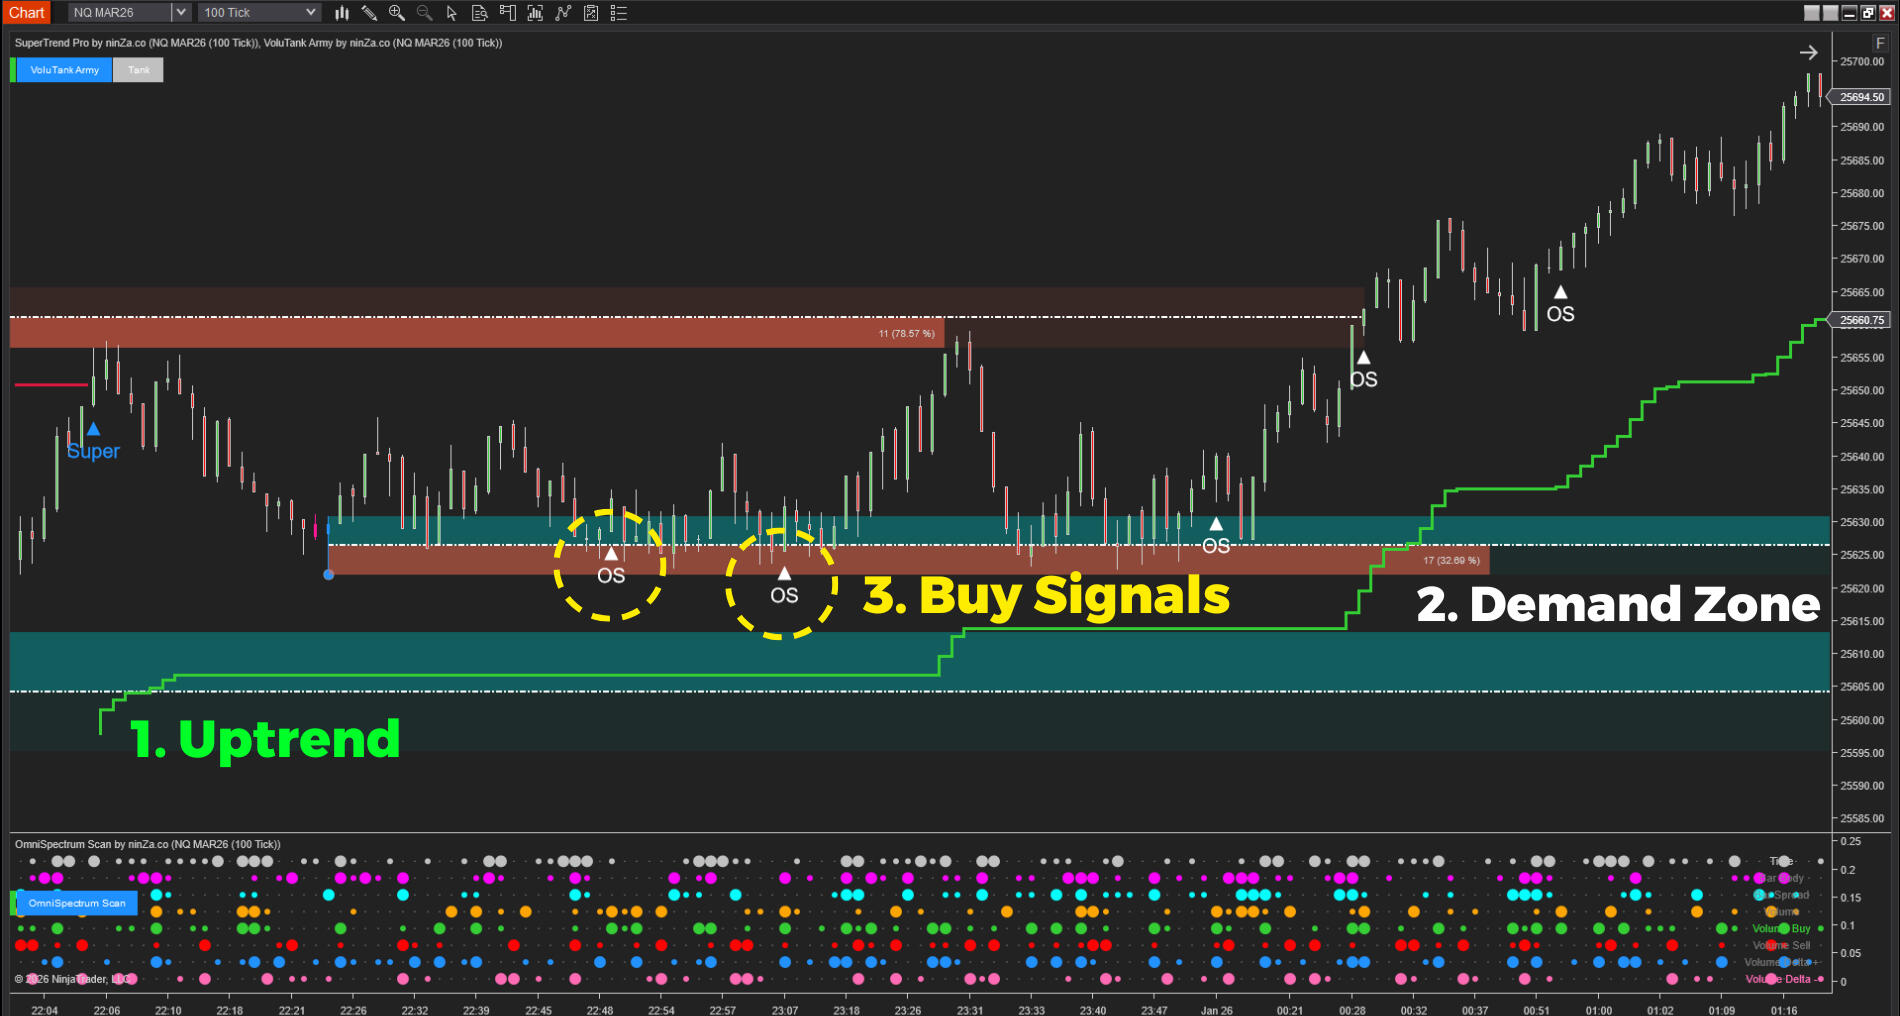The width and height of the screenshot is (1900, 1016).
Task: Select the cursor pointer tool
Action: coord(452,13)
